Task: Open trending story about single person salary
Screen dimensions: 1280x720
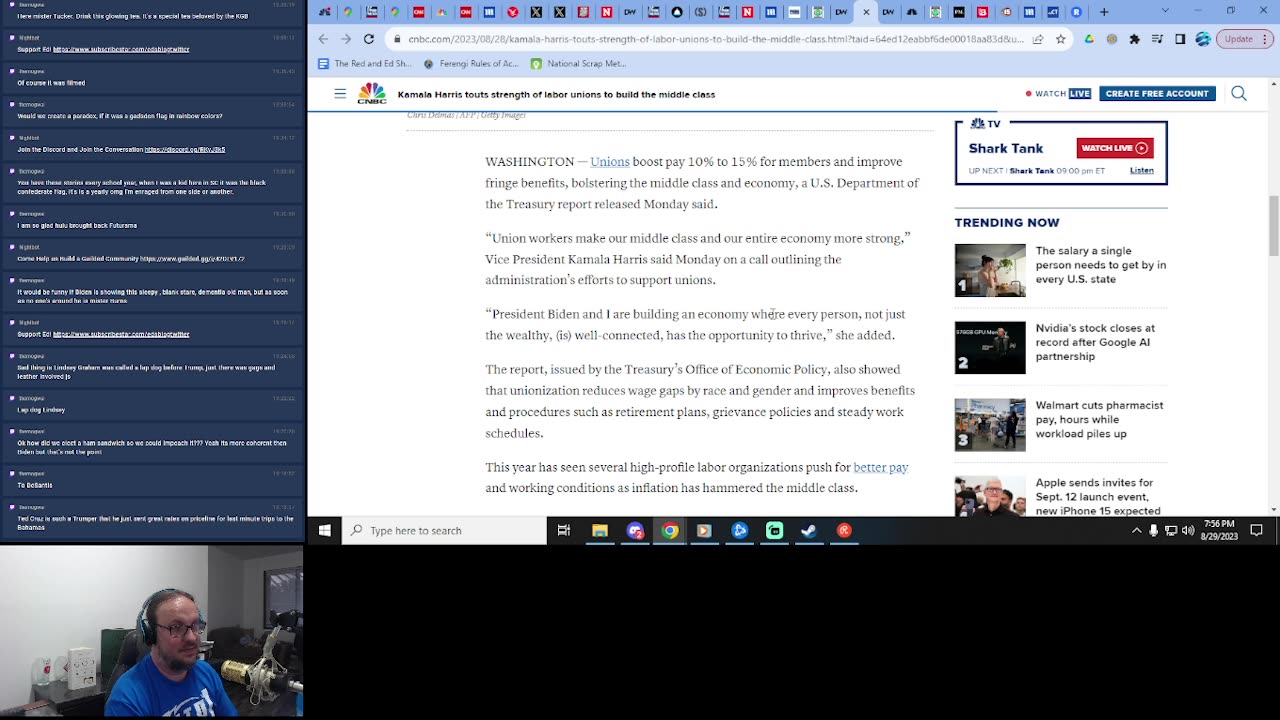Action: point(1100,265)
